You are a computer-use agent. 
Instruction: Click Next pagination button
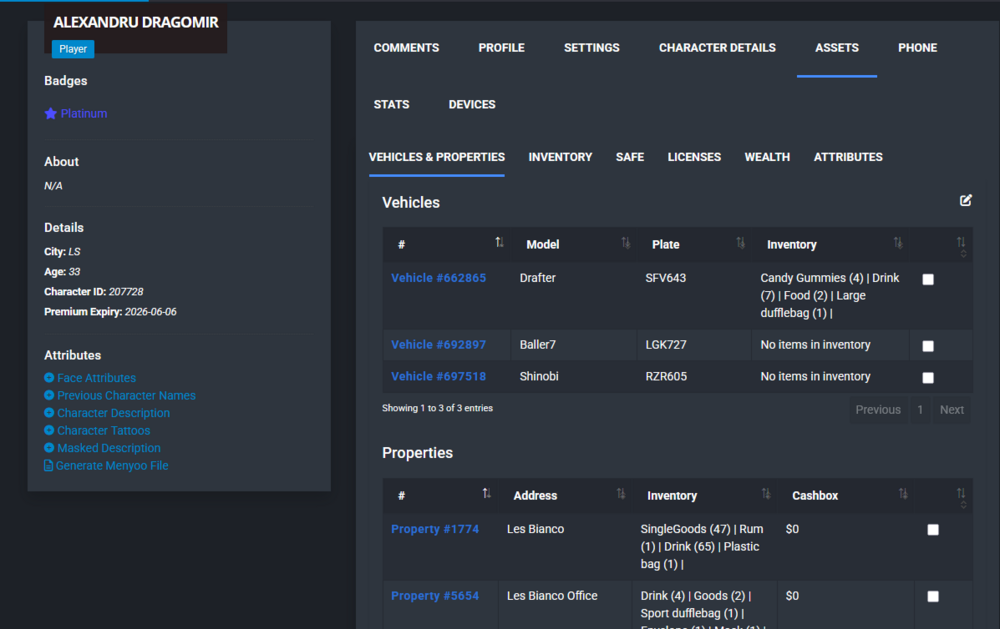coord(952,410)
